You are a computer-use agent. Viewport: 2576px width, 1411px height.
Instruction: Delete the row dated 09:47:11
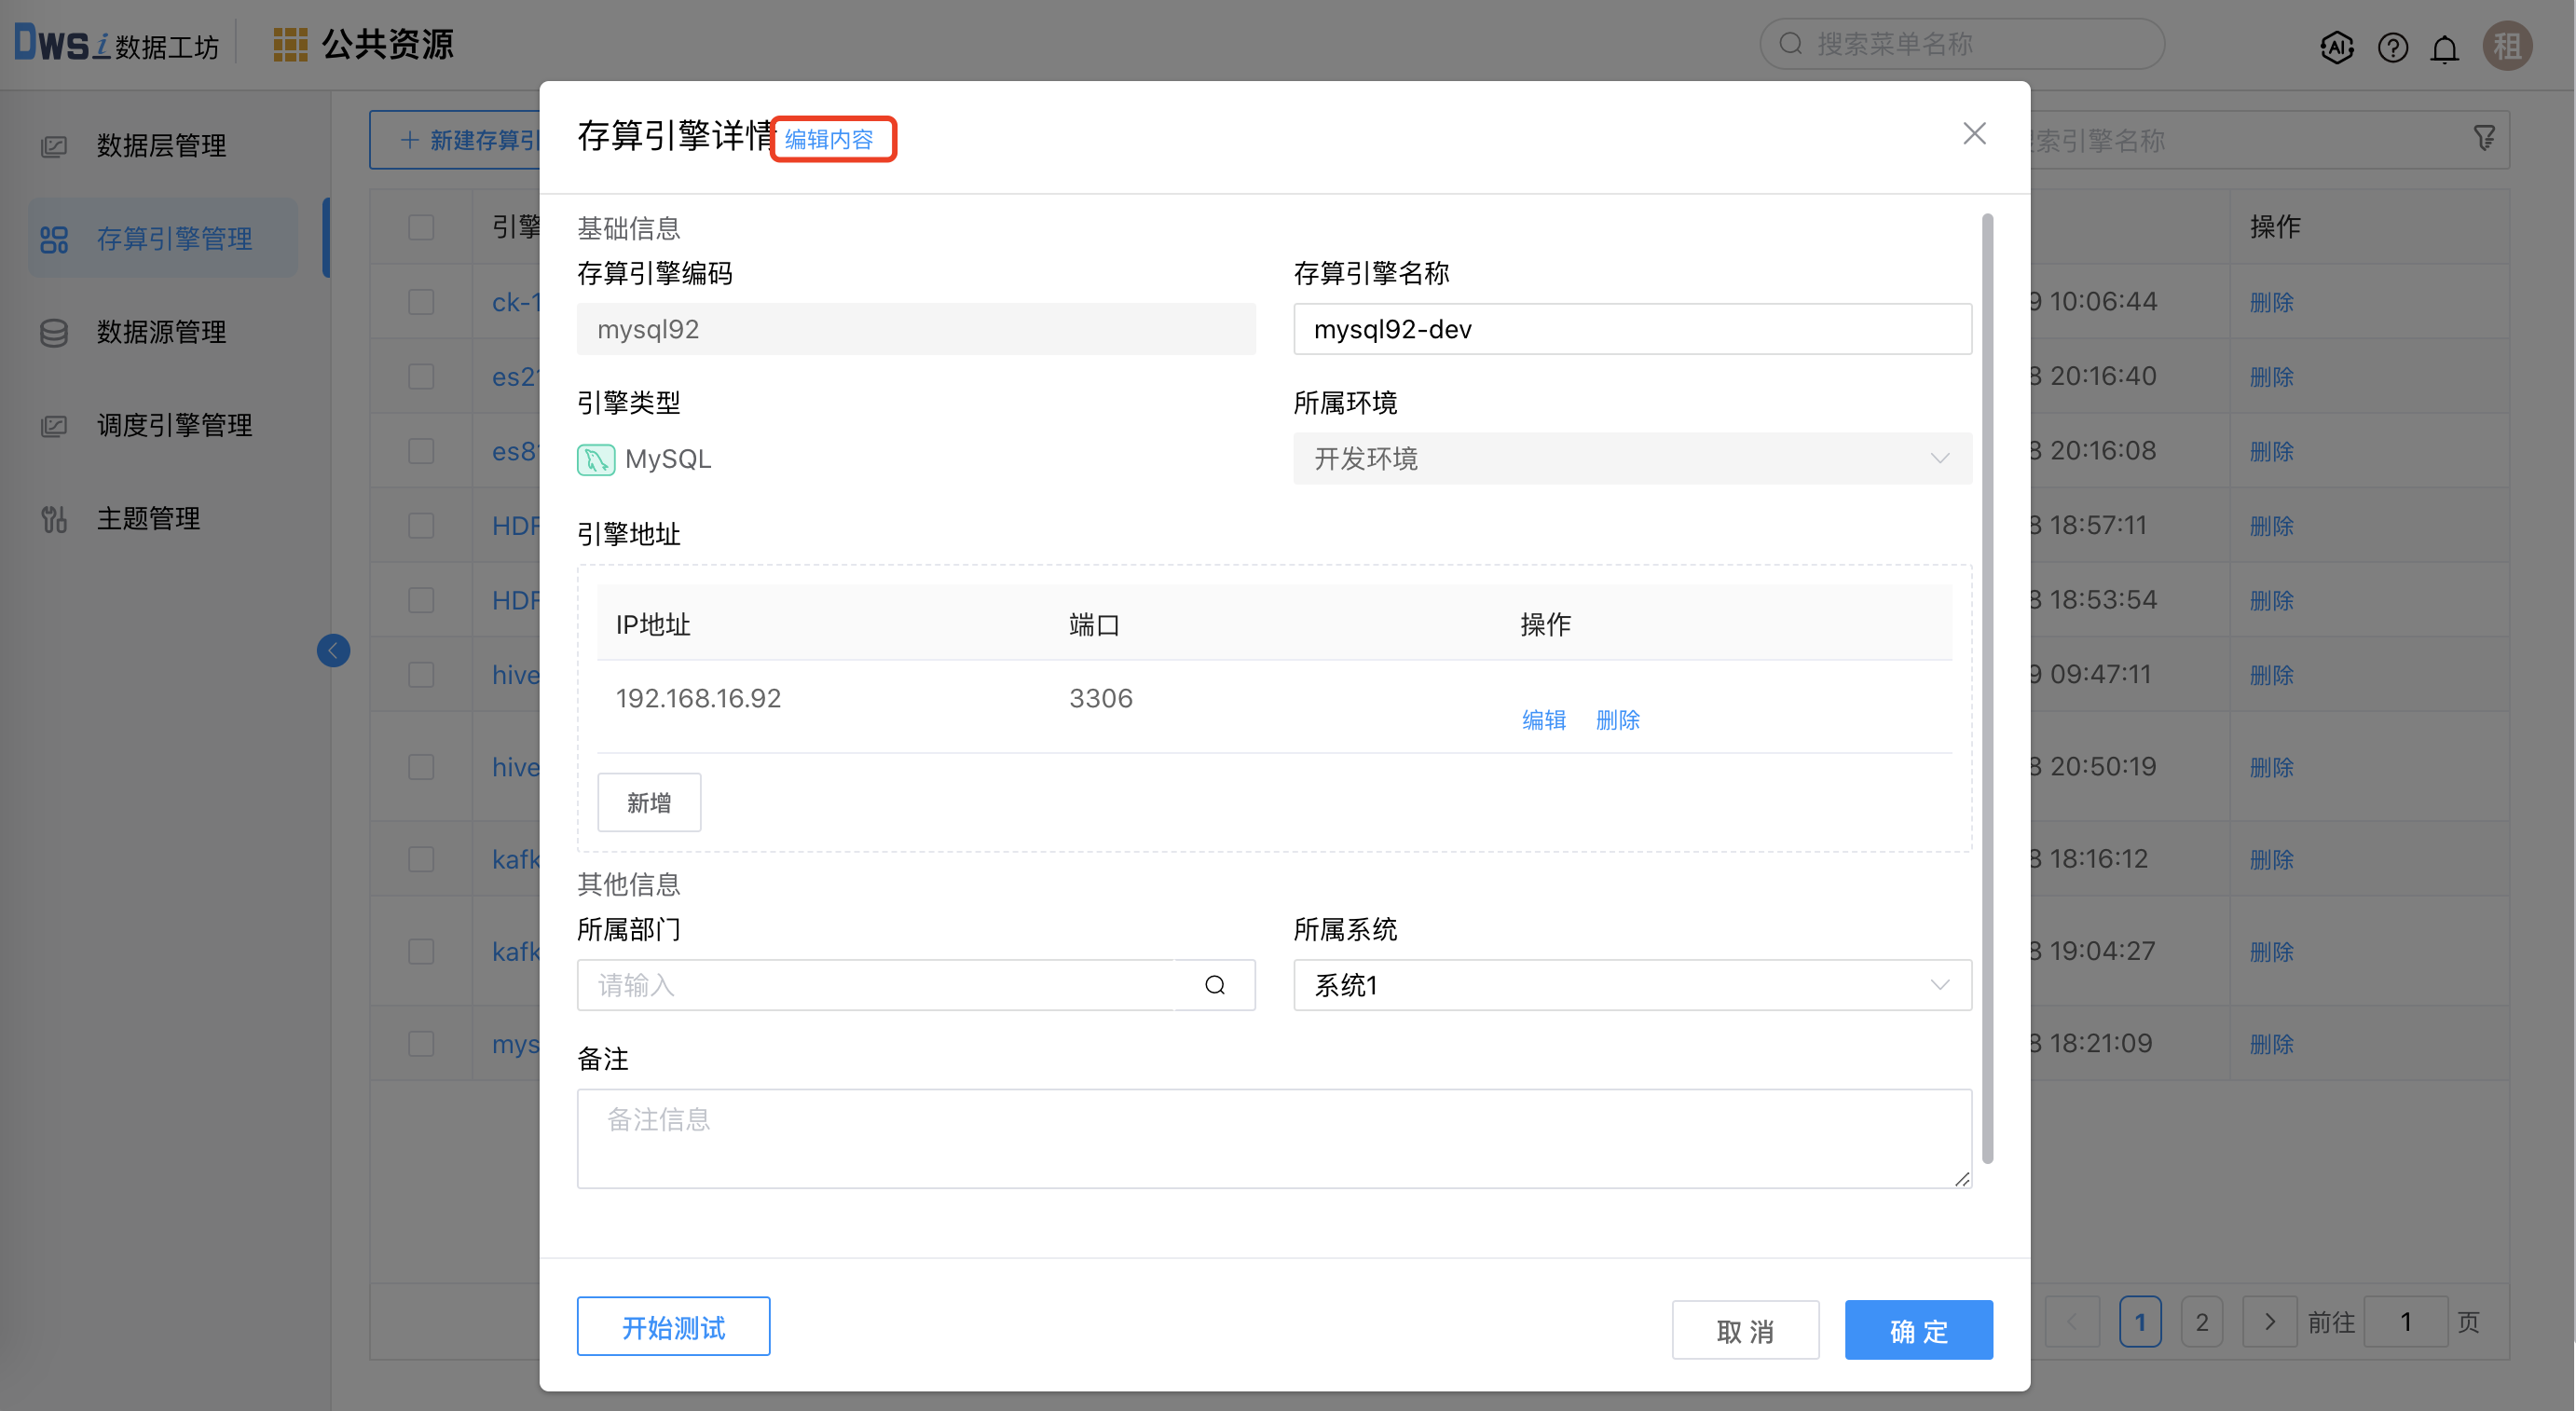click(x=2271, y=675)
